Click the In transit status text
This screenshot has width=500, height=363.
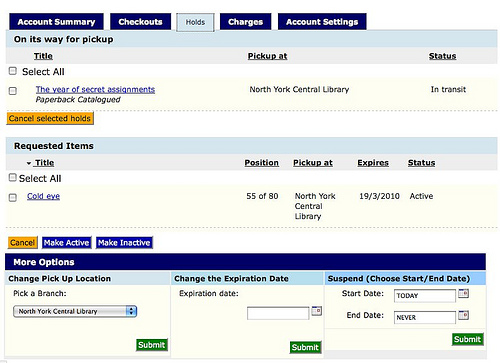tap(448, 89)
